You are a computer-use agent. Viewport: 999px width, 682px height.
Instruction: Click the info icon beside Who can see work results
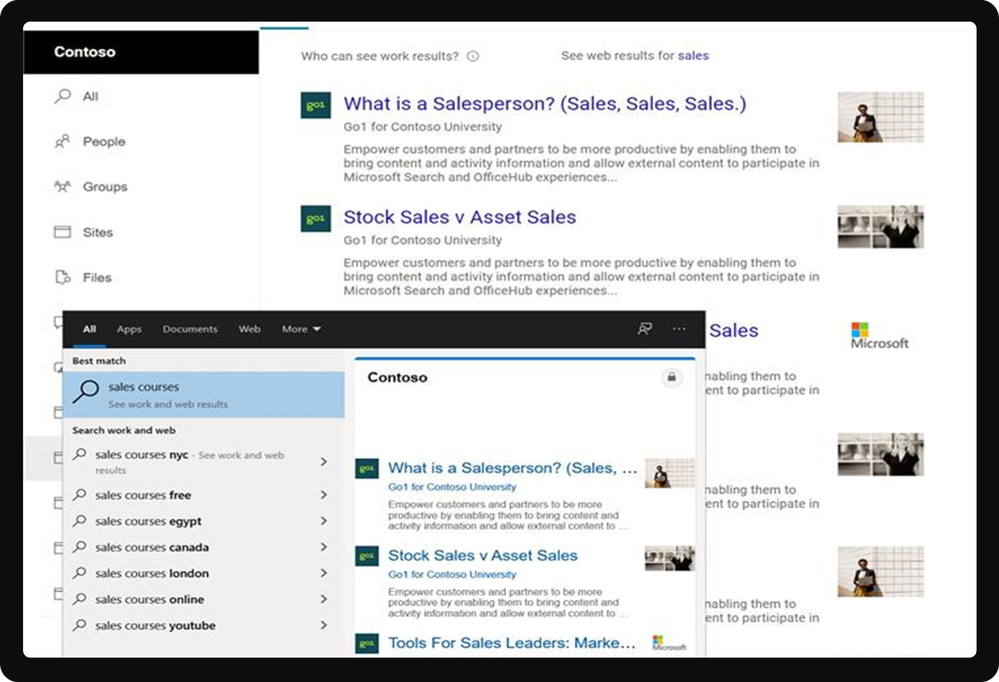[x=473, y=56]
